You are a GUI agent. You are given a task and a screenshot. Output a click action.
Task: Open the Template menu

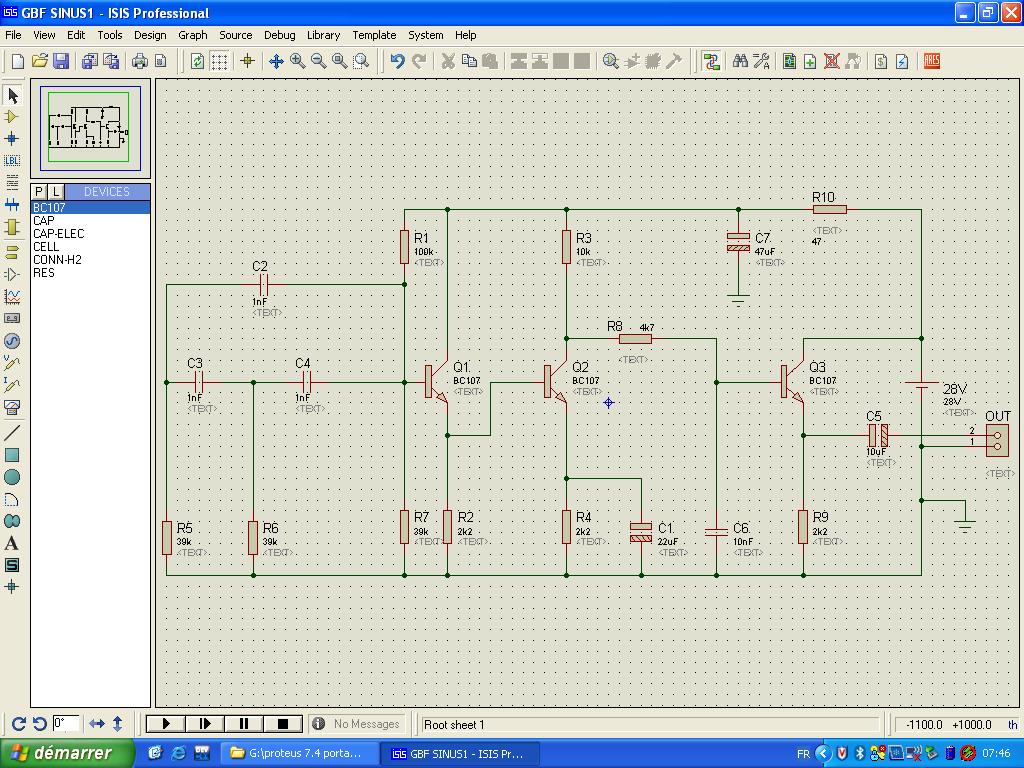click(374, 35)
